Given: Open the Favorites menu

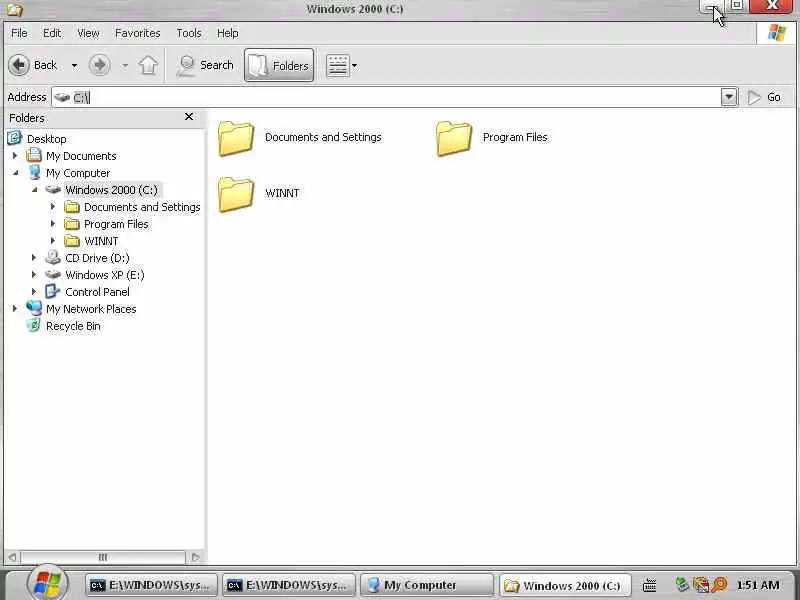Looking at the screenshot, I should pyautogui.click(x=138, y=33).
